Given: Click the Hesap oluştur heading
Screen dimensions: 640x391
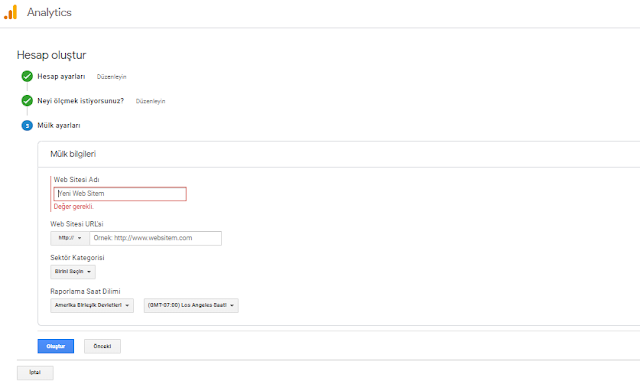Looking at the screenshot, I should [x=51, y=55].
